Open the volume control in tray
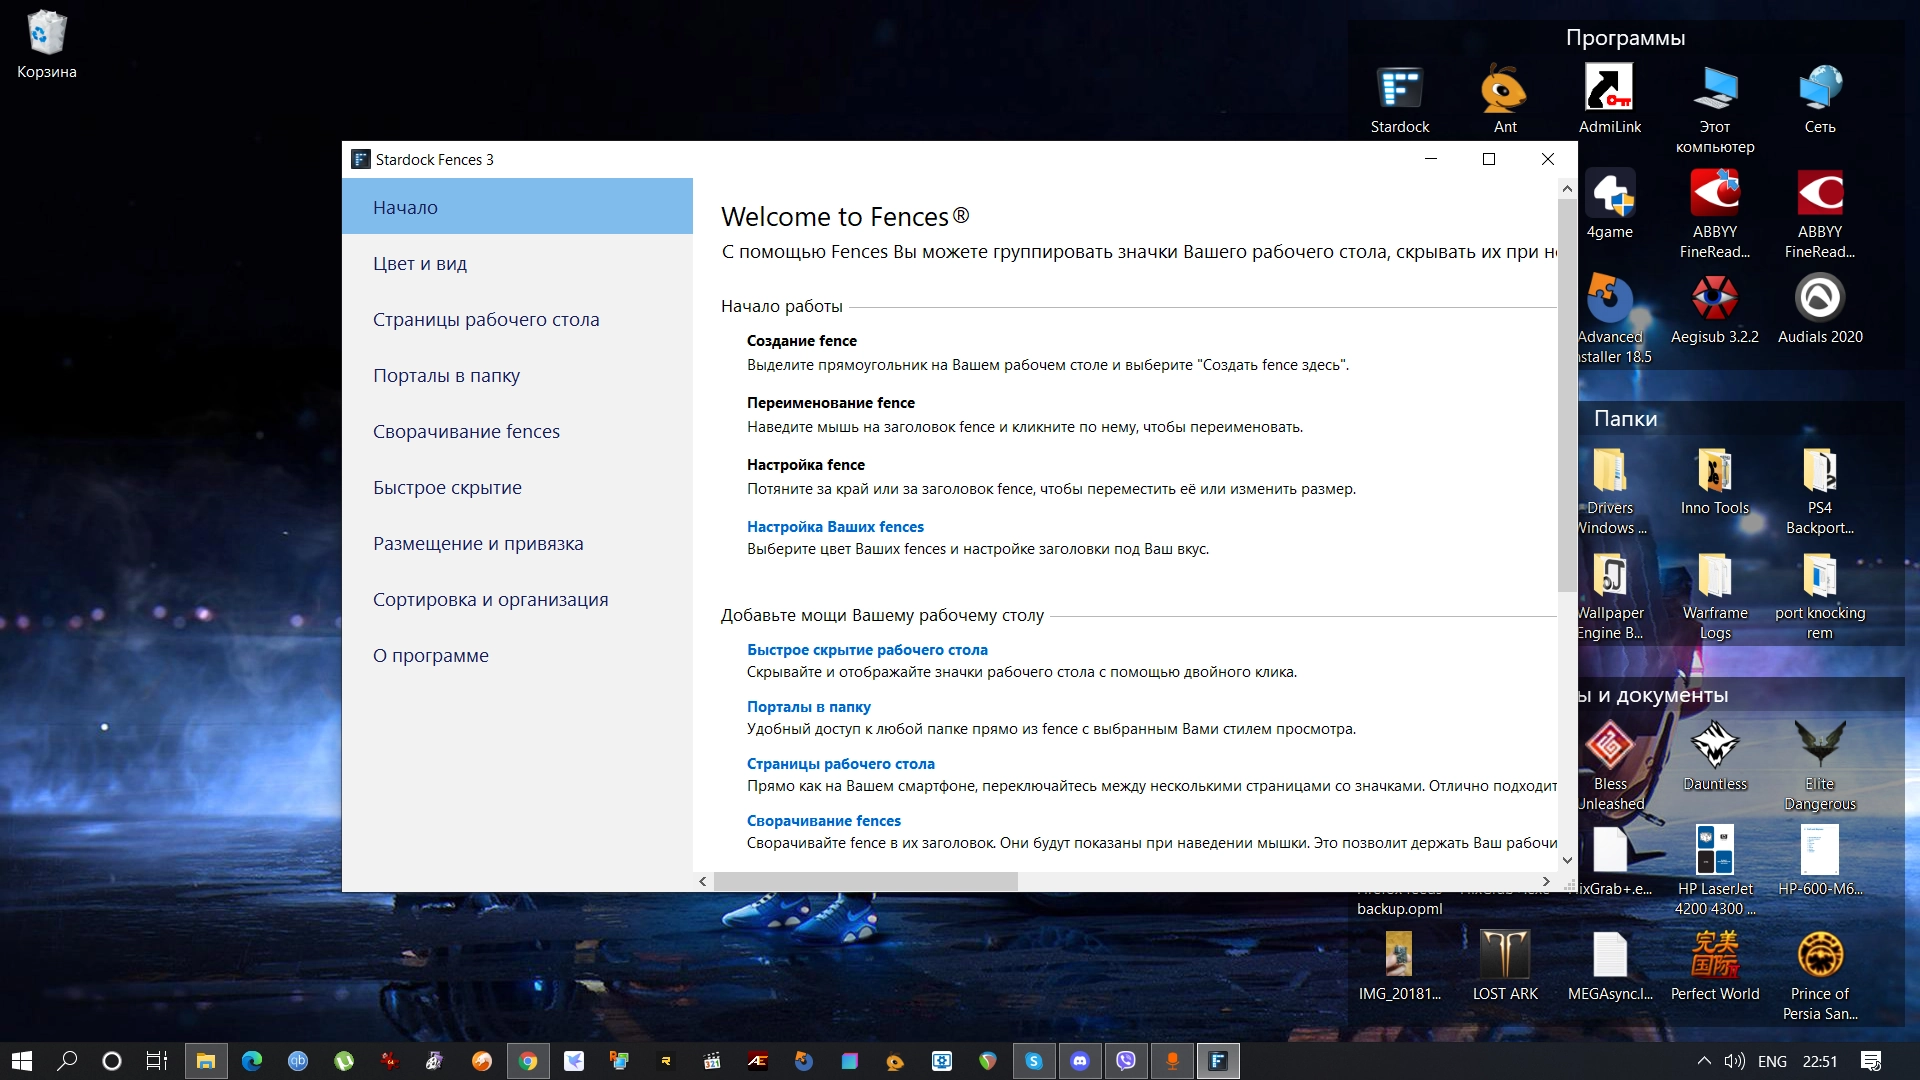1920x1080 pixels. click(1735, 1061)
